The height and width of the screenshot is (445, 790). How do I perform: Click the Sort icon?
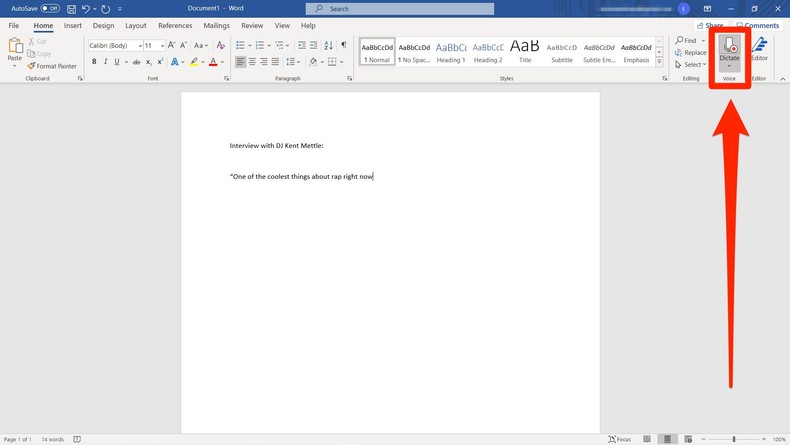(328, 45)
